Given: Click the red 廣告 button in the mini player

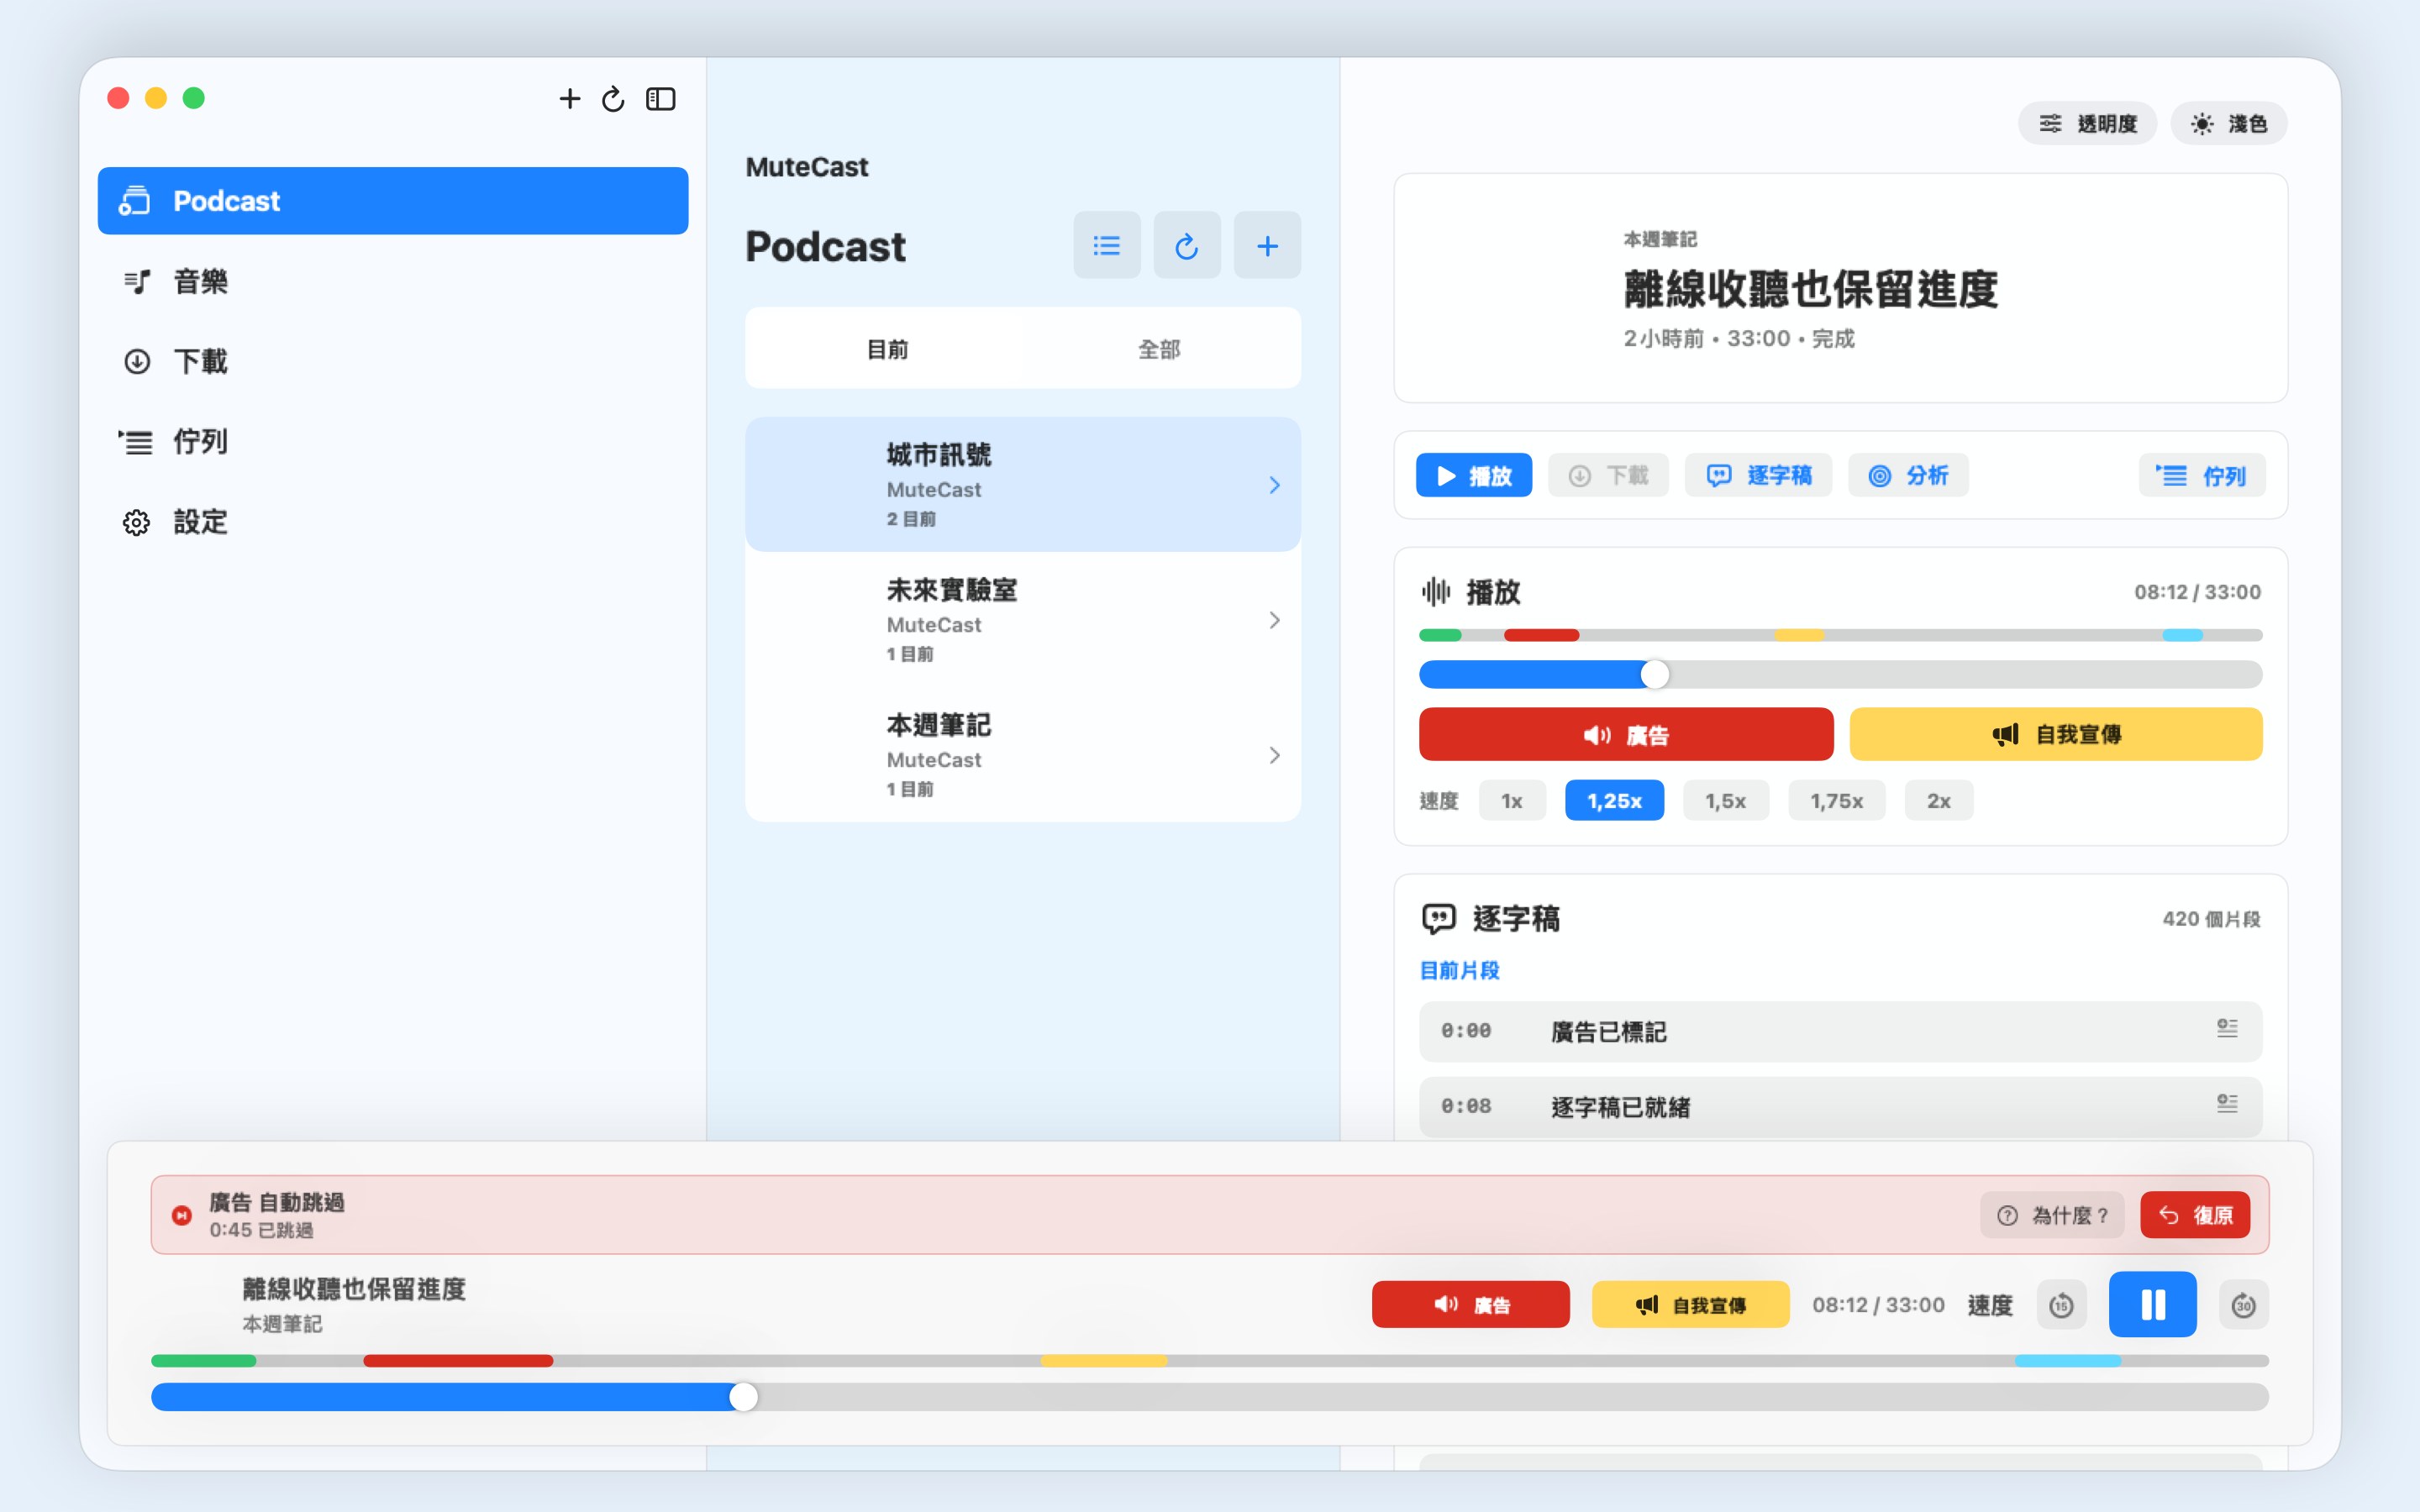Looking at the screenshot, I should pos(1470,1304).
